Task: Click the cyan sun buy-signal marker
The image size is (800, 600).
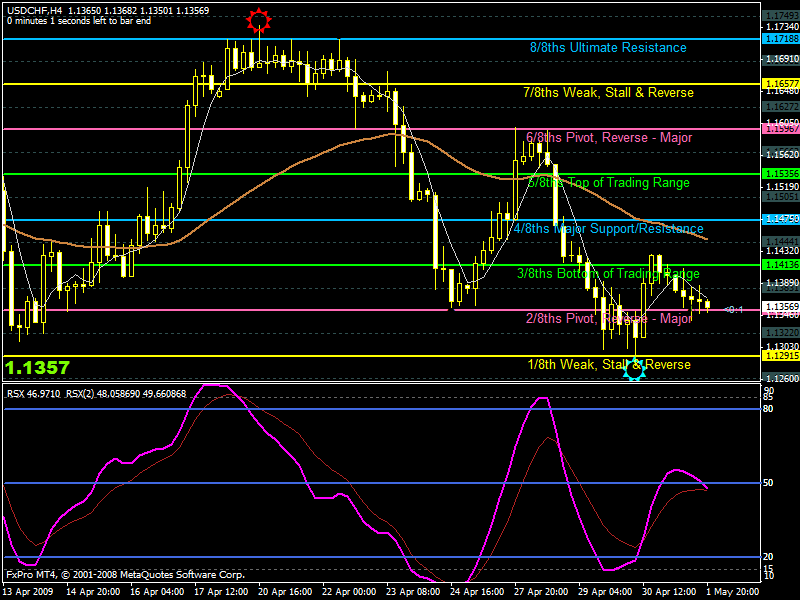Action: tap(635, 369)
